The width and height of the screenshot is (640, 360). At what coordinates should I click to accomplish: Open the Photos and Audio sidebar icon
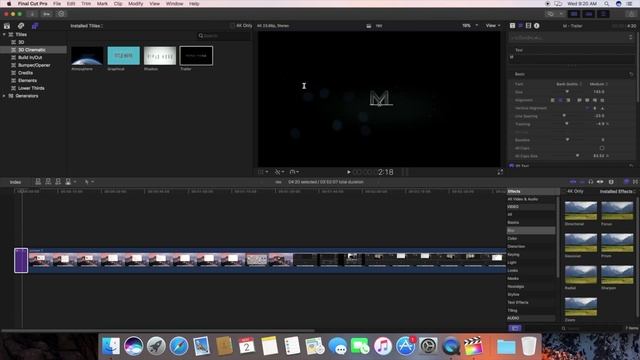[21, 26]
